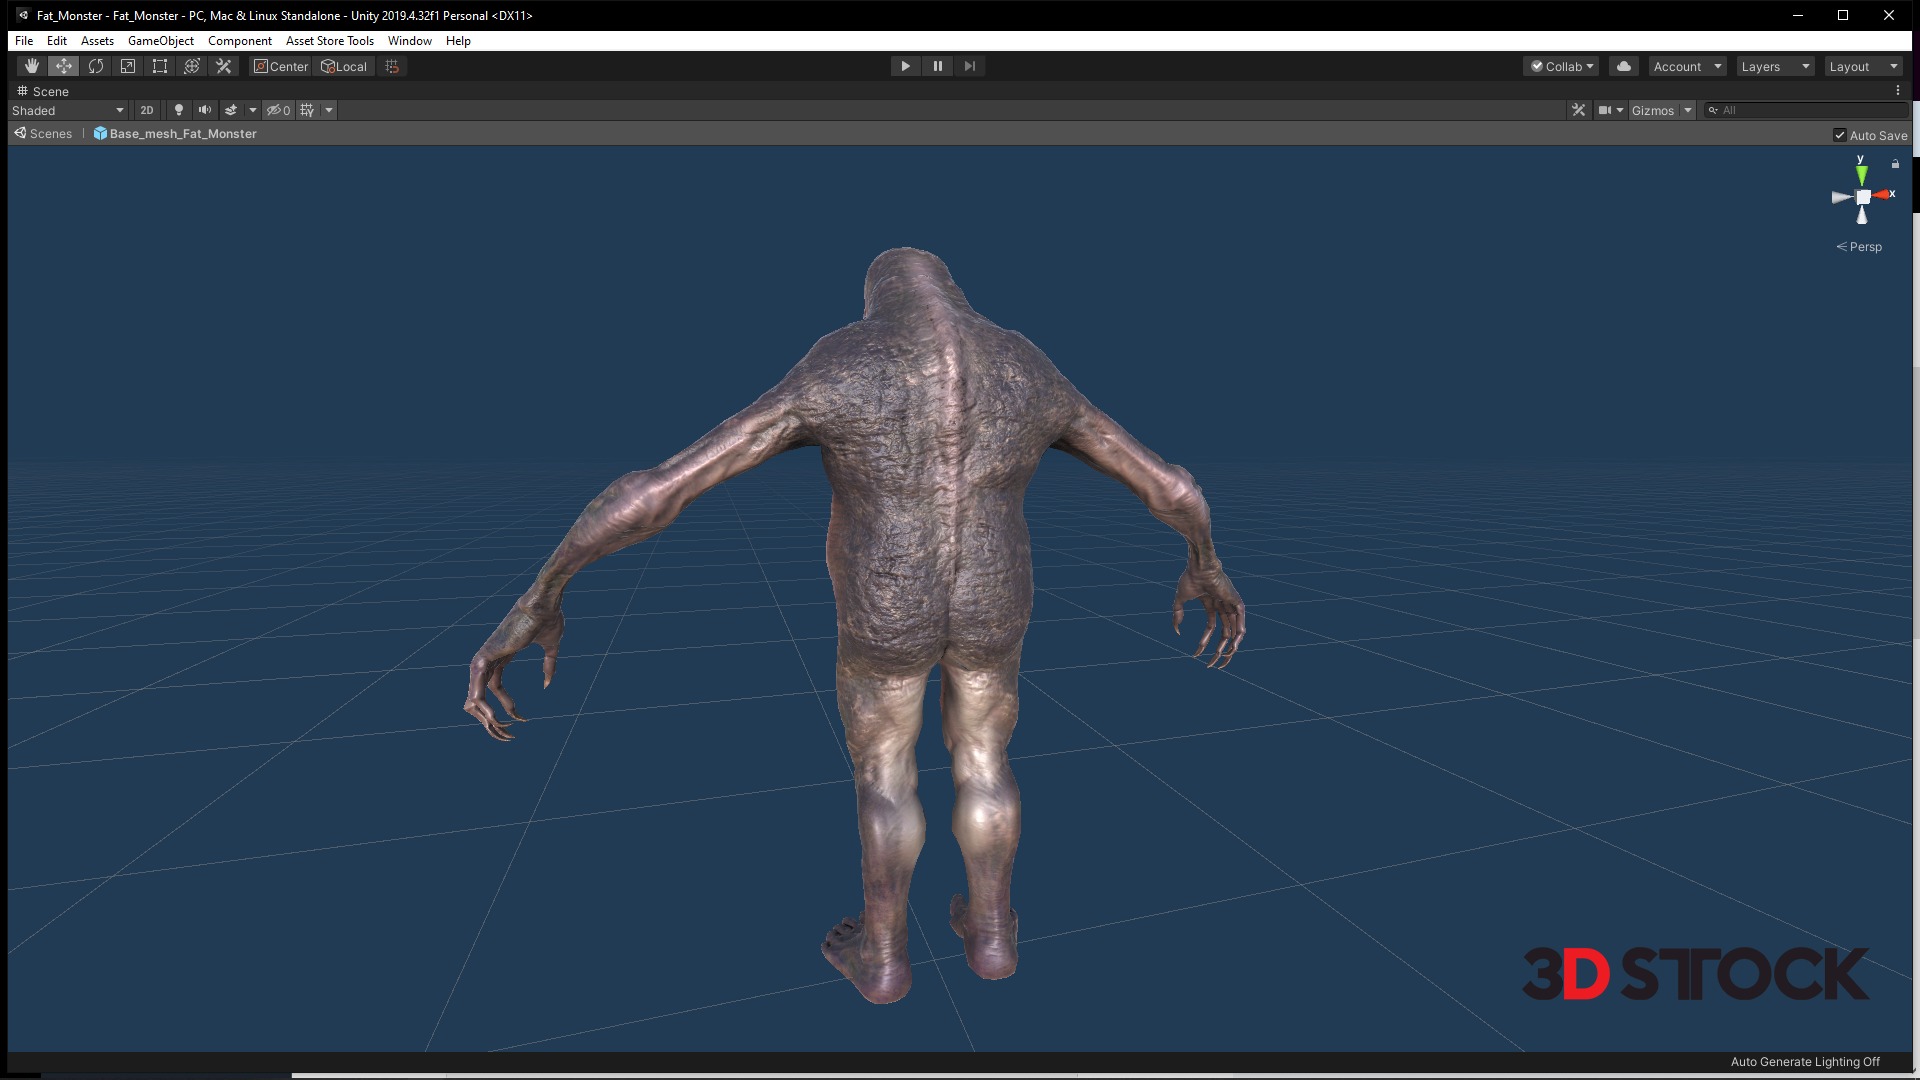Open the Shaded draw mode dropdown
The height and width of the screenshot is (1080, 1920).
pos(68,110)
